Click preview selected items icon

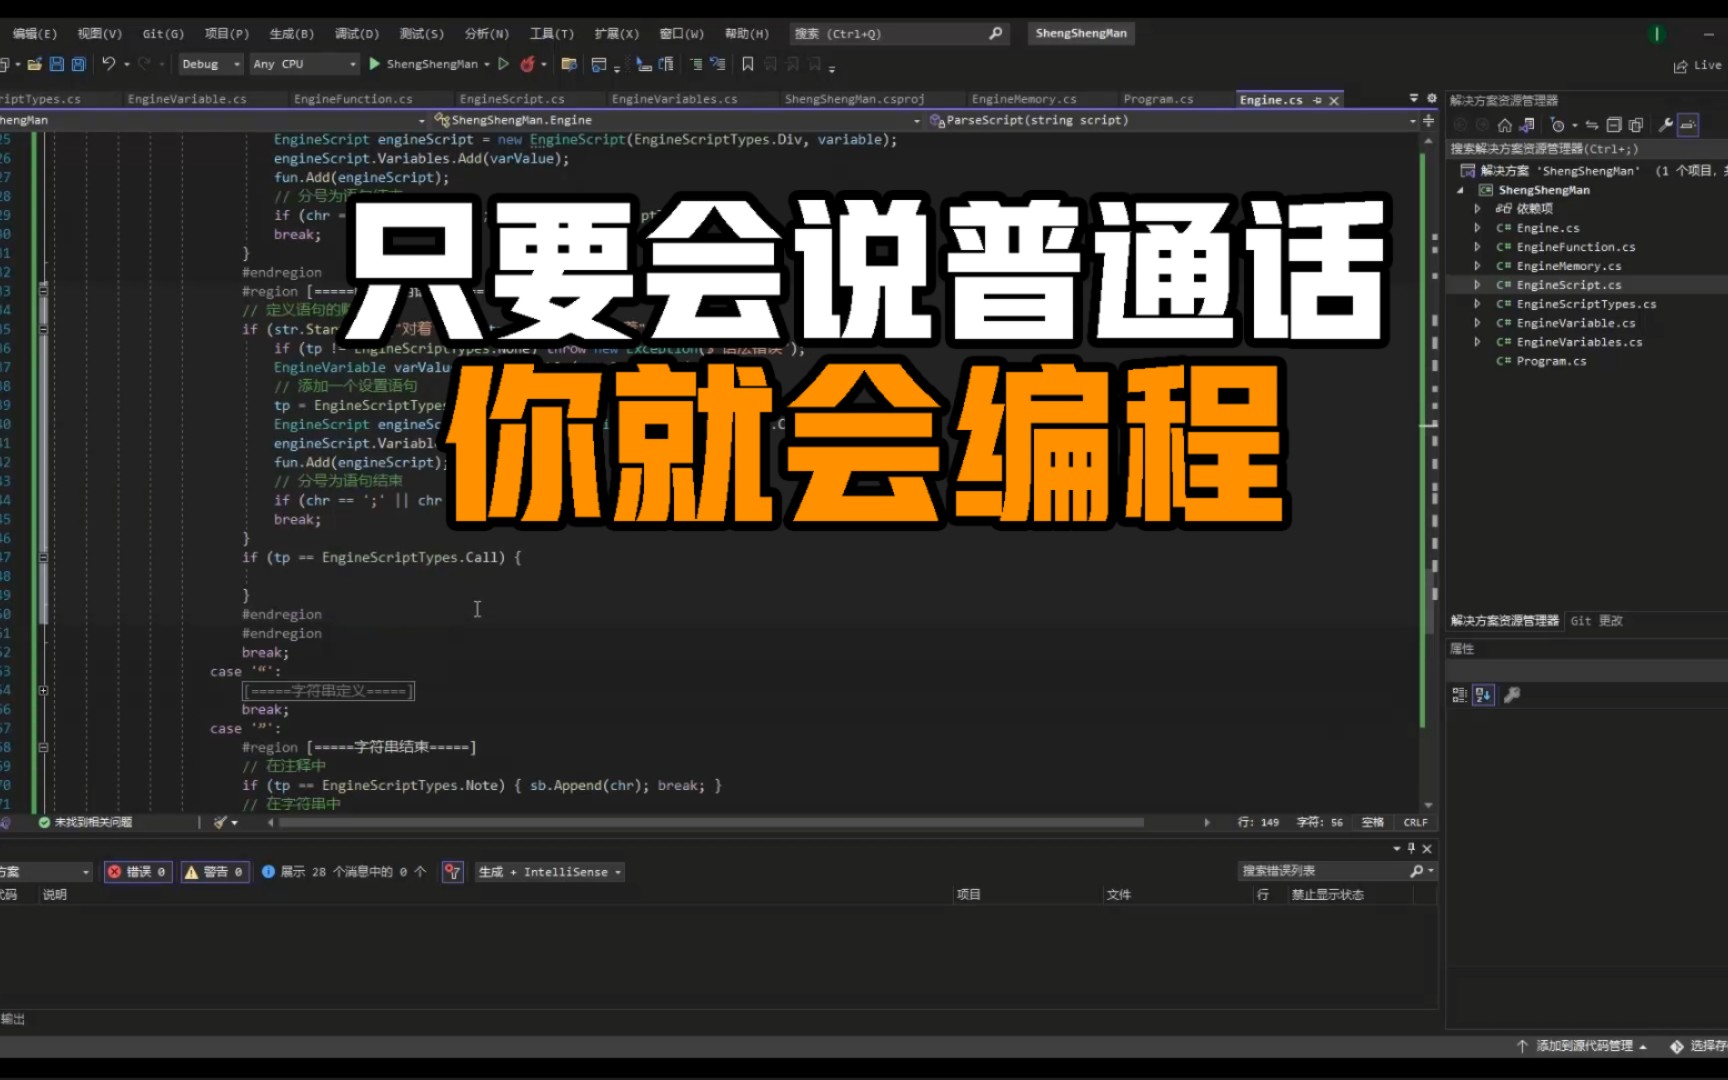pyautogui.click(x=1688, y=125)
